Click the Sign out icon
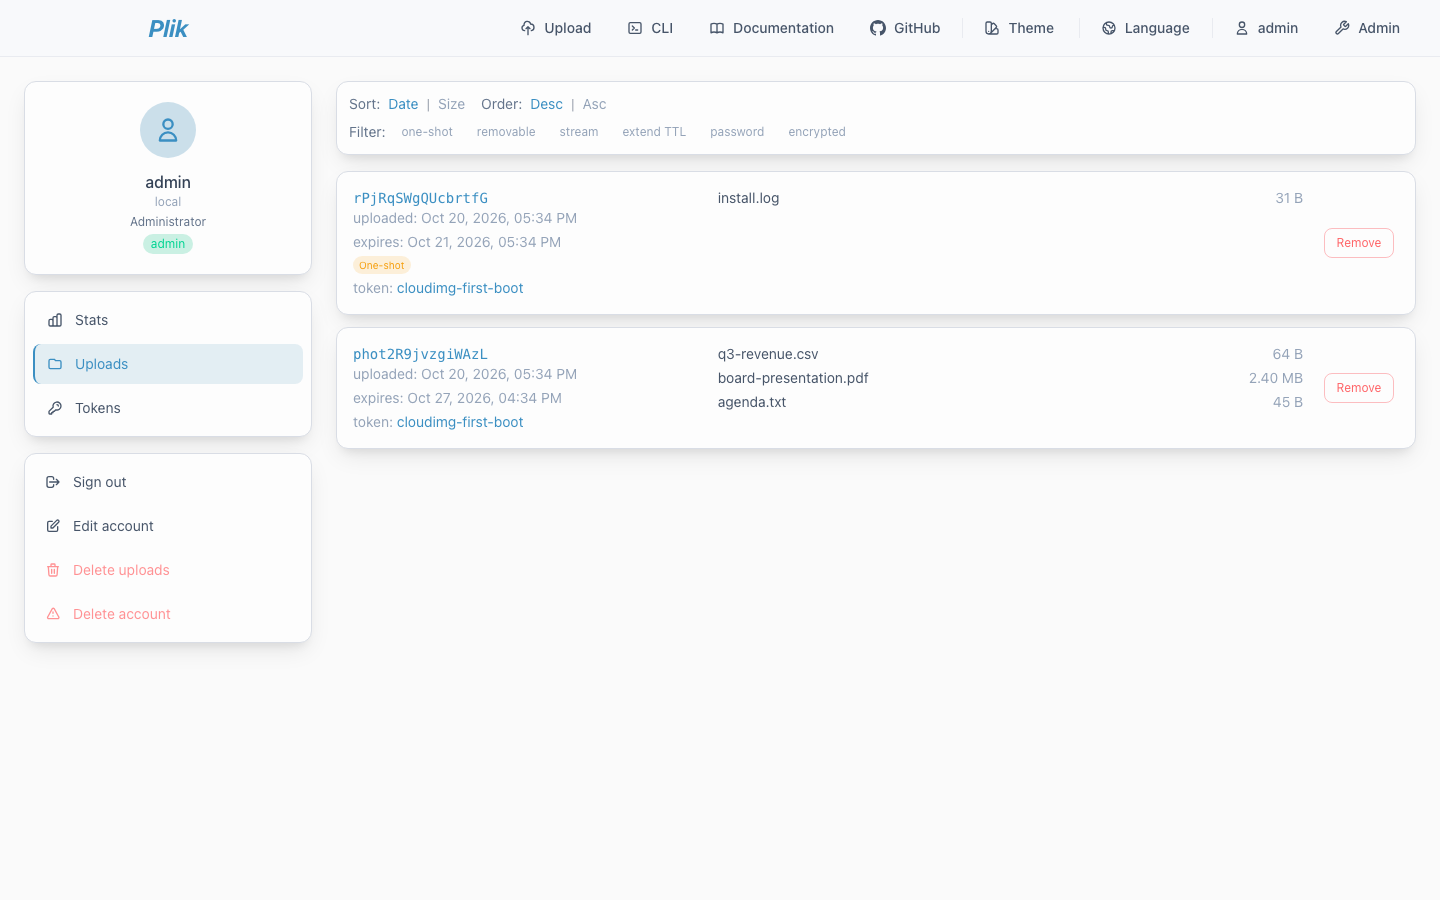The width and height of the screenshot is (1440, 900). click(53, 482)
